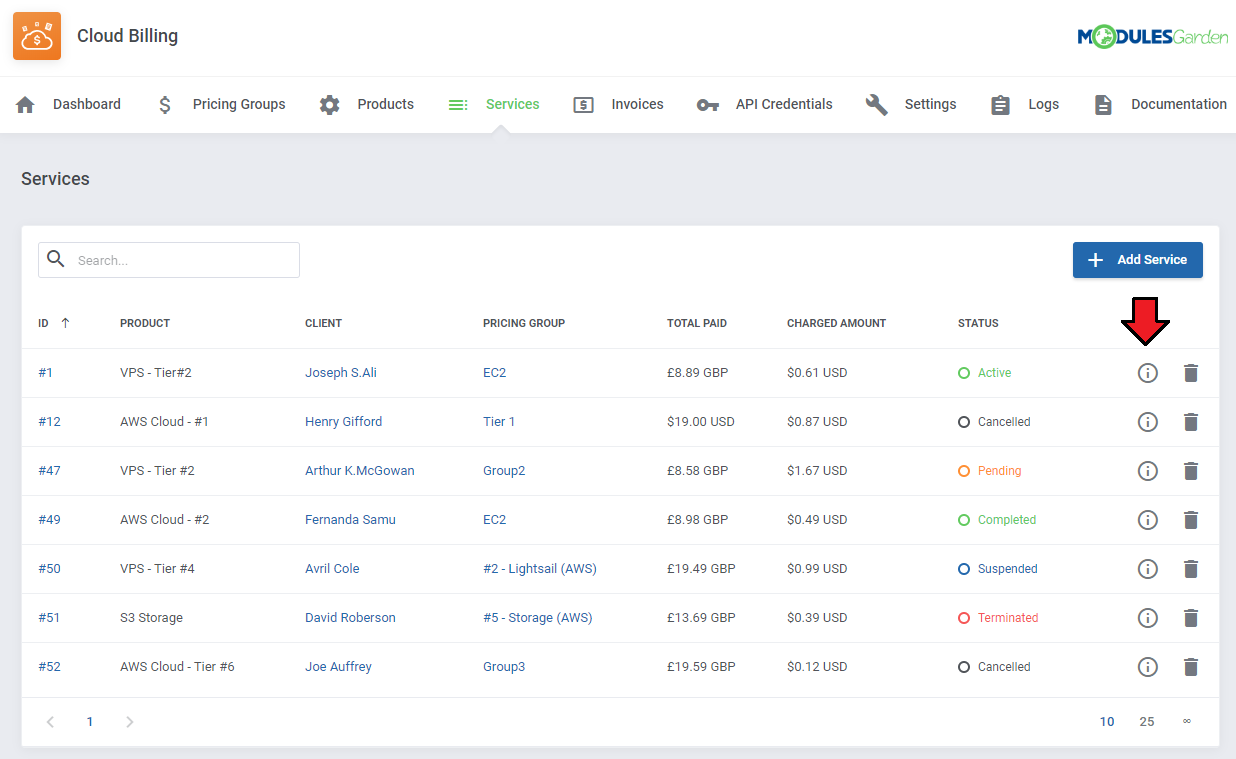The height and width of the screenshot is (759, 1236).
Task: Open the Pricing Groups tab
Action: [221, 104]
